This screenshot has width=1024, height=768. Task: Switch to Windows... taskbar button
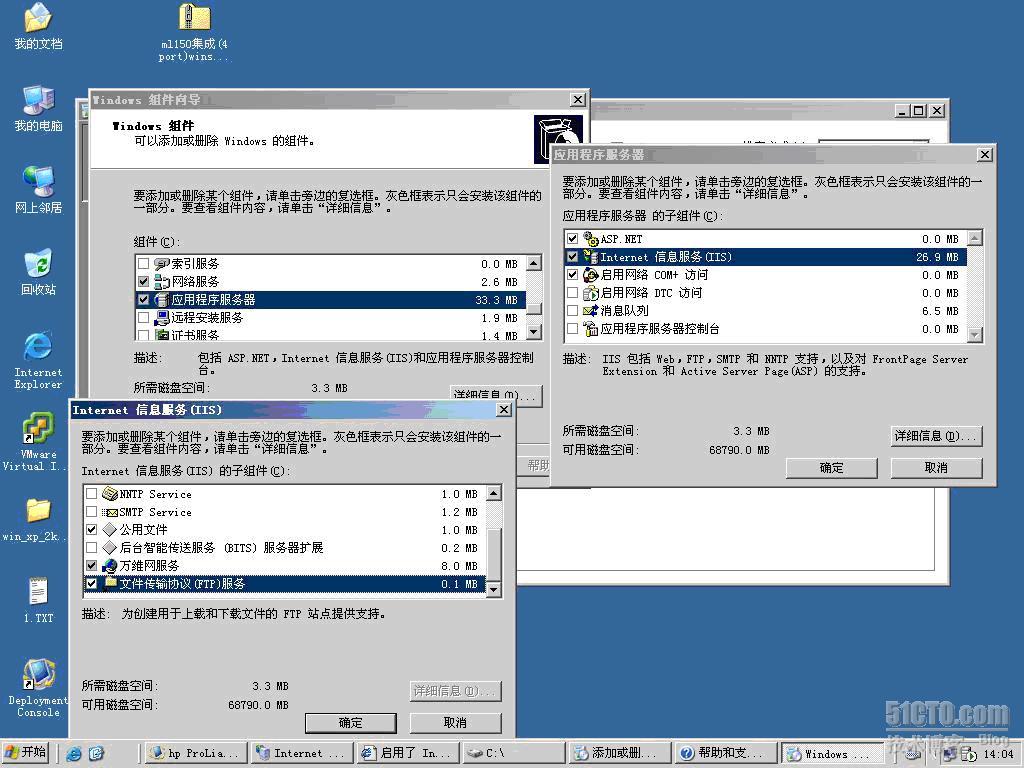(831, 753)
